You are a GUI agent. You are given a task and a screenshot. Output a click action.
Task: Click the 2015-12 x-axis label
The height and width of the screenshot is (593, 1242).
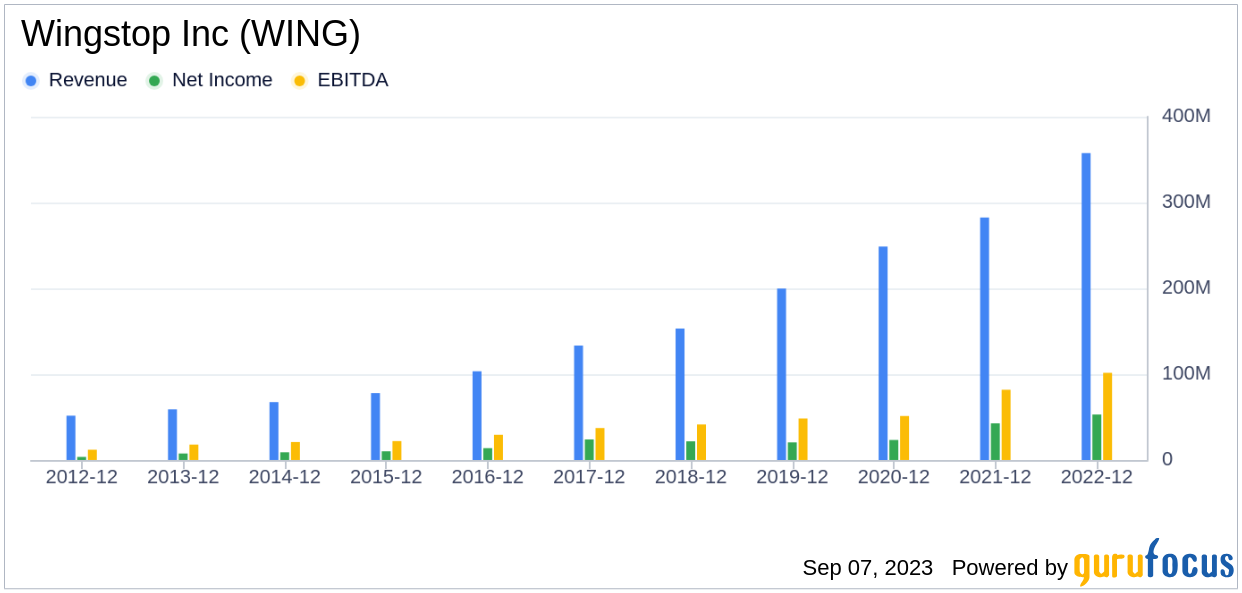(386, 478)
